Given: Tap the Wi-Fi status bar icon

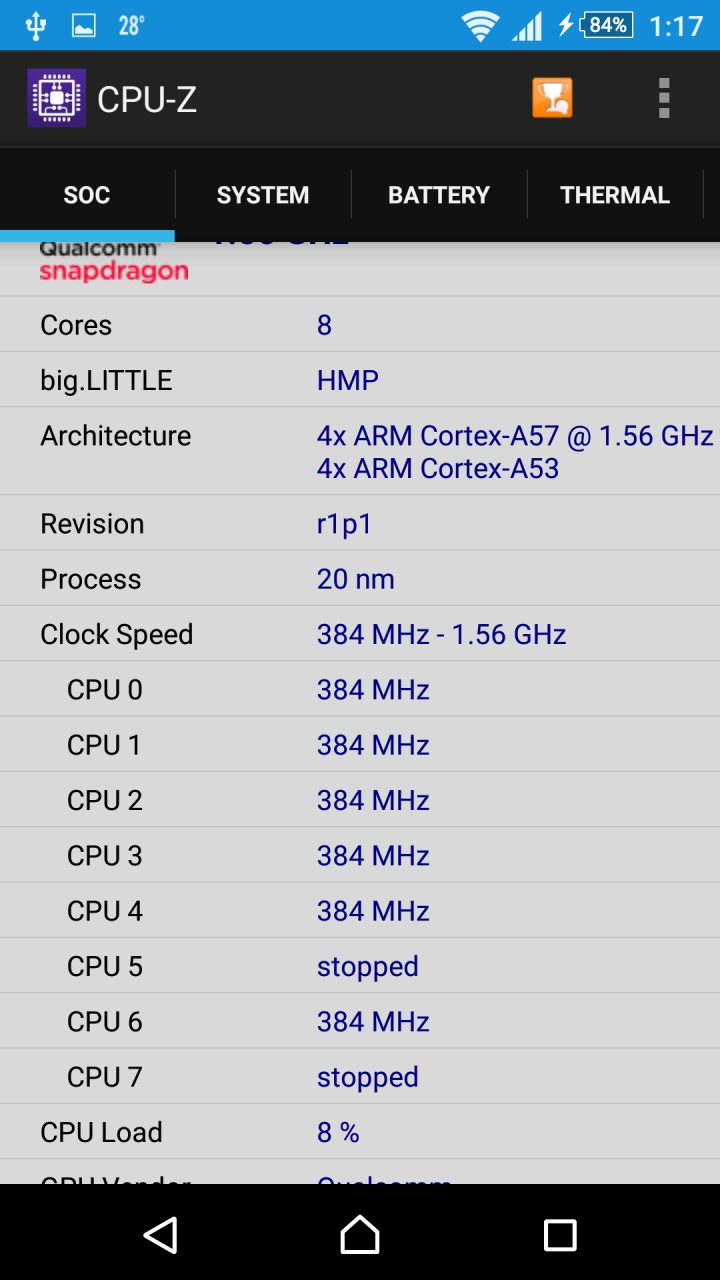Looking at the screenshot, I should [x=480, y=25].
